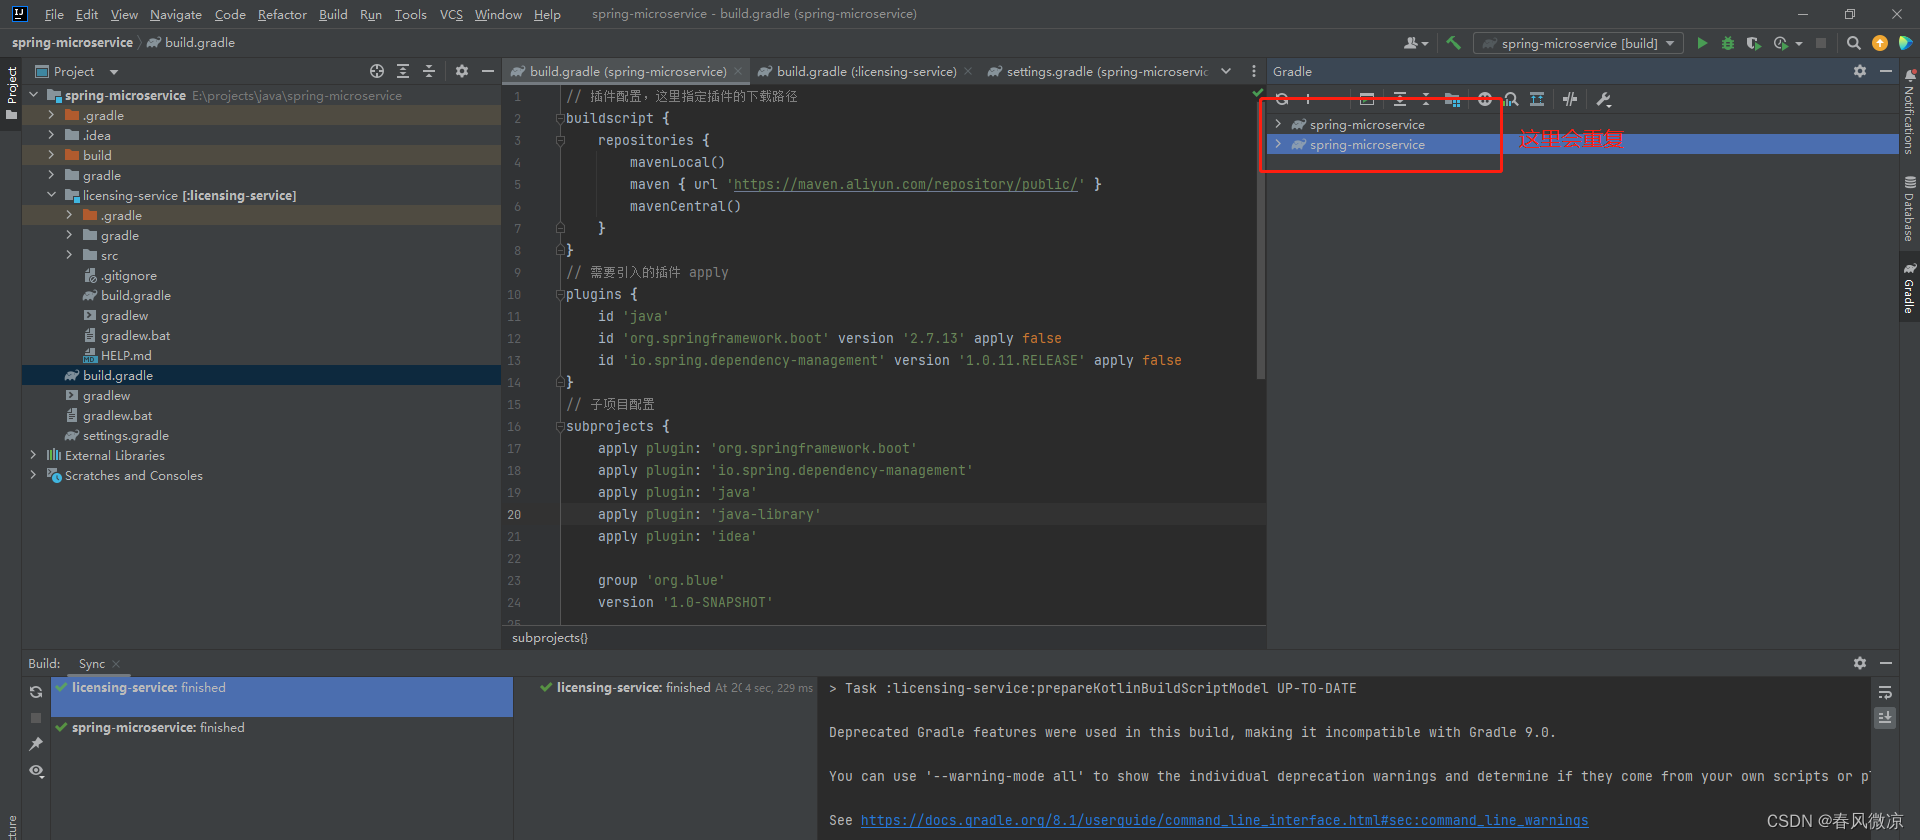Screen dimensions: 1920x840
Task: Open run configuration dropdown spring-microservice [build]
Action: pyautogui.click(x=1578, y=43)
